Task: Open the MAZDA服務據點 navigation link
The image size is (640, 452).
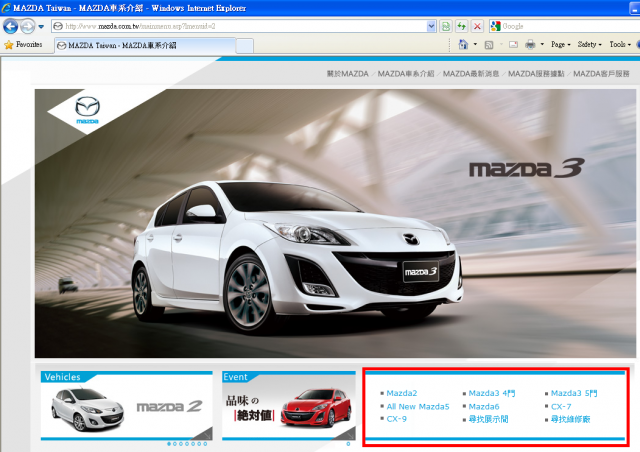Action: (536, 74)
